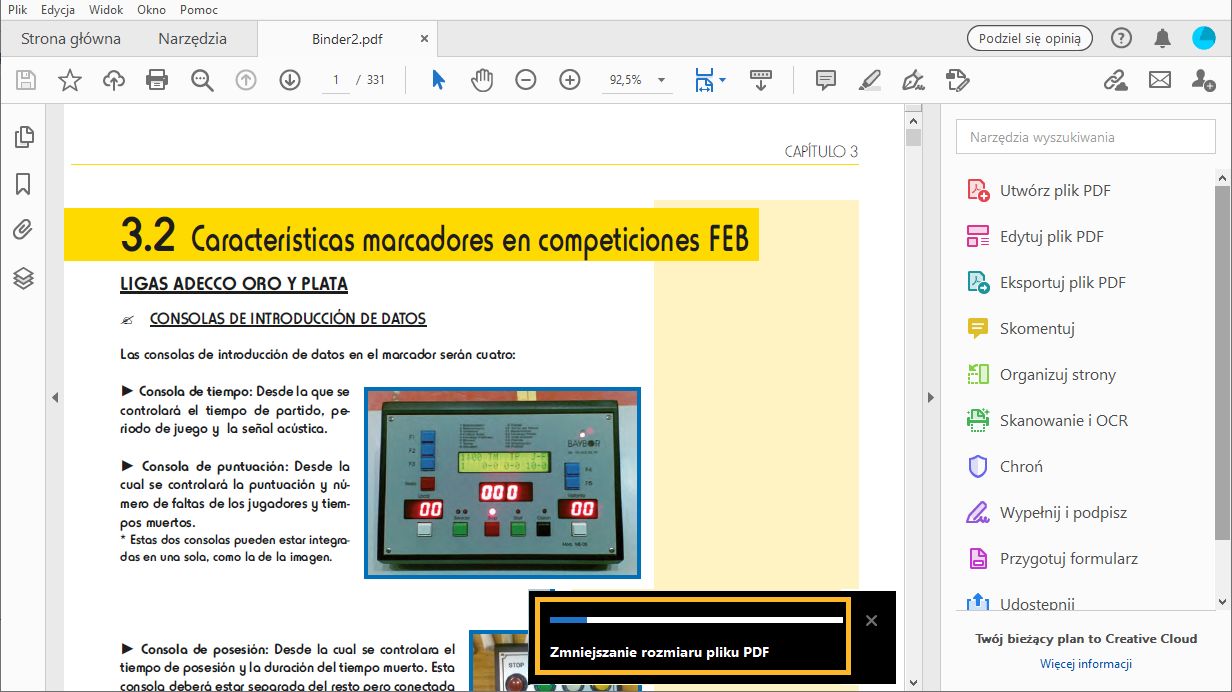Open the help question mark icon
This screenshot has width=1232, height=692.
click(x=1122, y=38)
